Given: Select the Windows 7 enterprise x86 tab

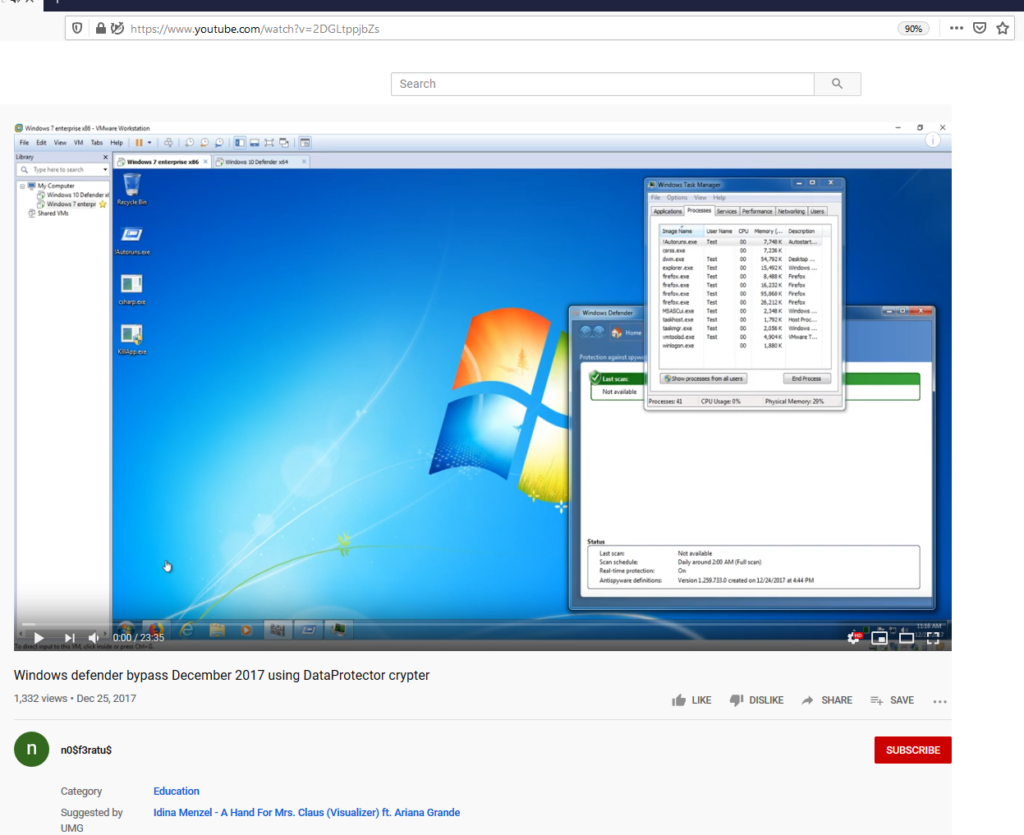Looking at the screenshot, I should [163, 161].
